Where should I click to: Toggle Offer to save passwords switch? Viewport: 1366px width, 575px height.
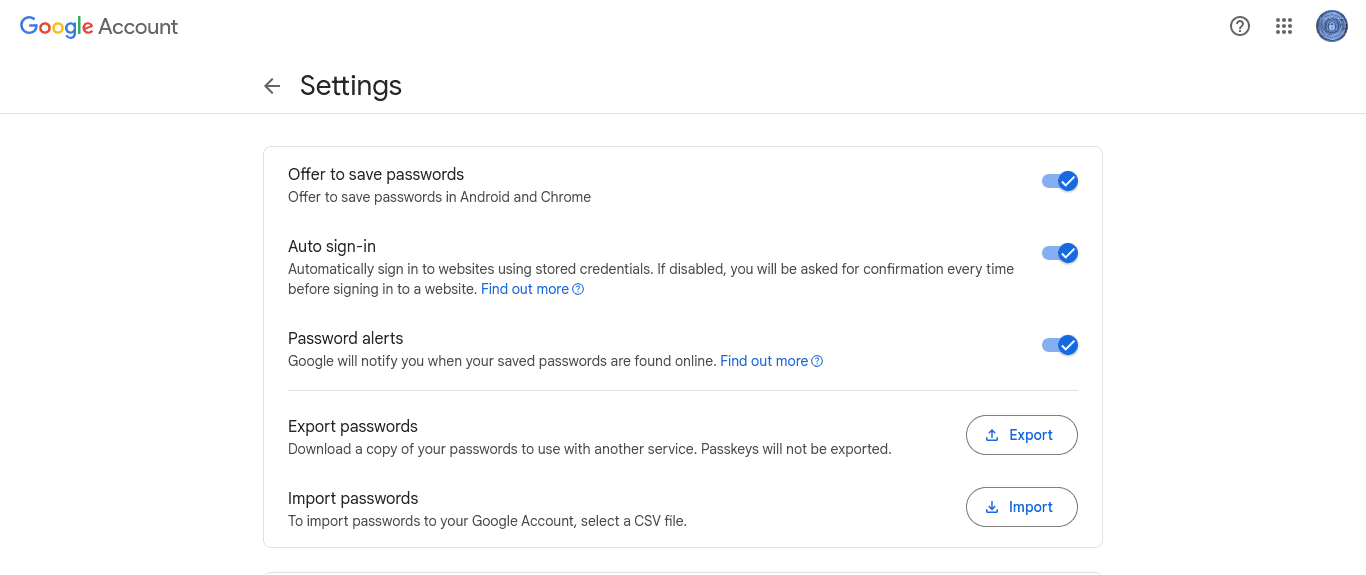coord(1060,181)
